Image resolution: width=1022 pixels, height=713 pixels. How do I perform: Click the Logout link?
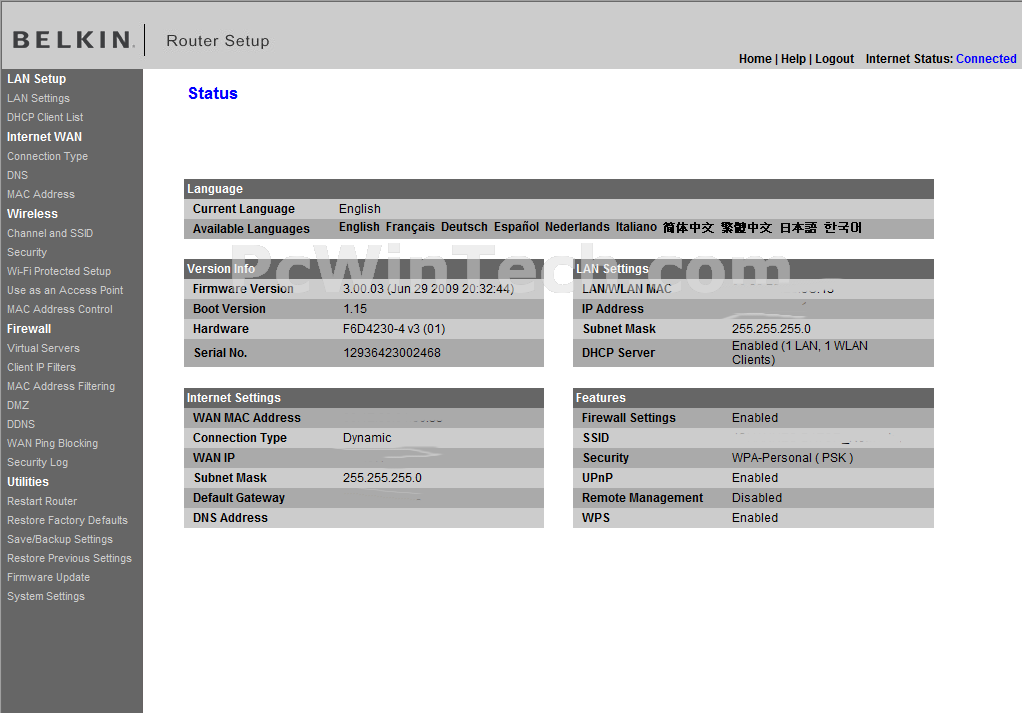tap(834, 59)
